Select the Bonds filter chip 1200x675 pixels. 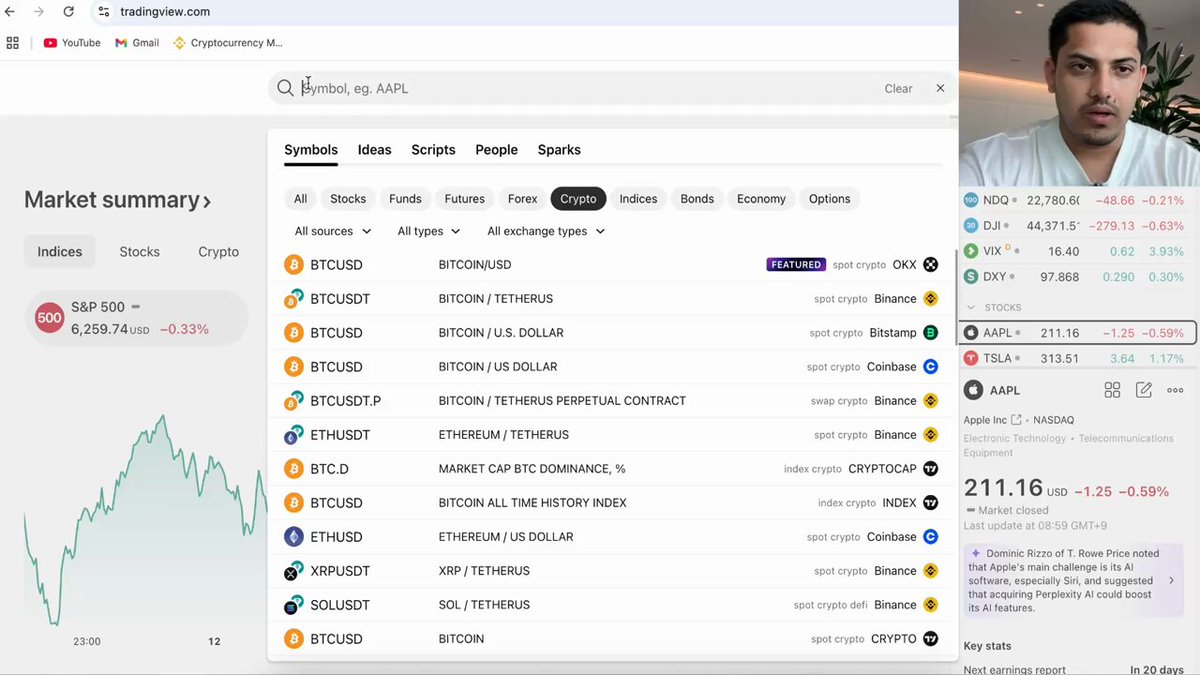[x=697, y=199]
